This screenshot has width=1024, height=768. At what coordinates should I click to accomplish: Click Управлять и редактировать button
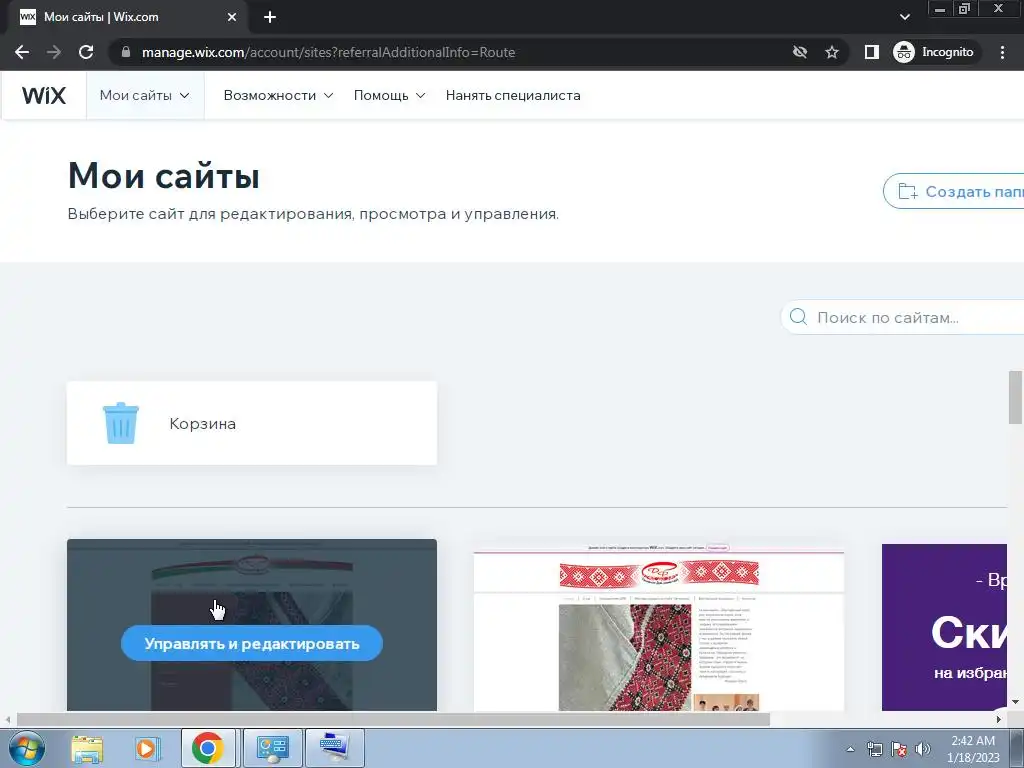[x=251, y=643]
